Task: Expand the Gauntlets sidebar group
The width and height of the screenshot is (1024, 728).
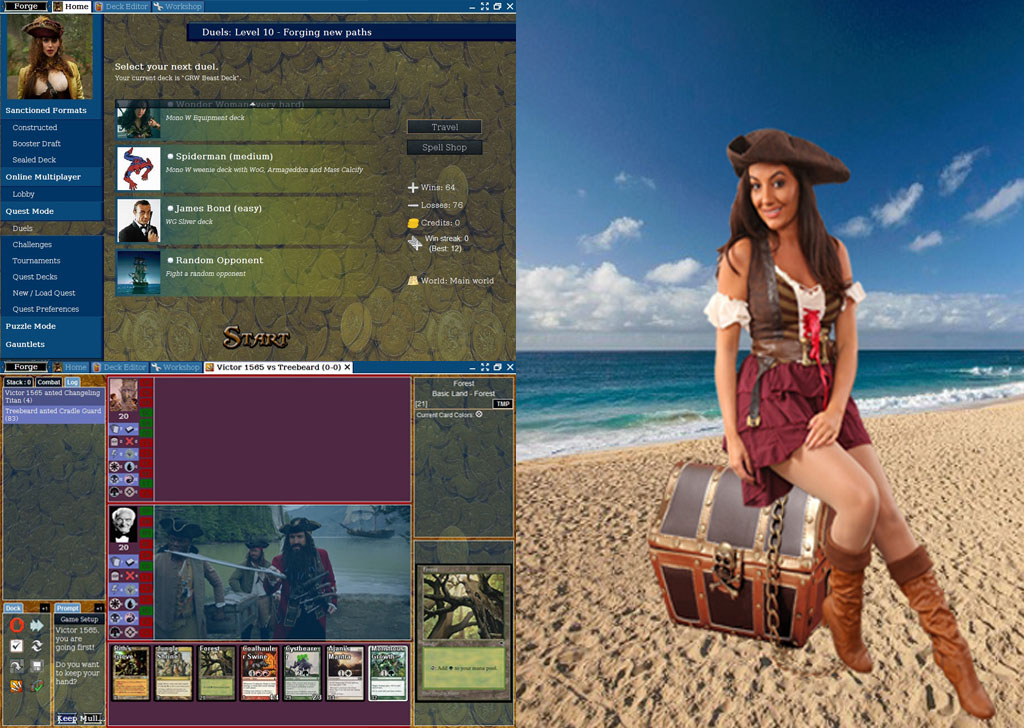Action: 52,345
